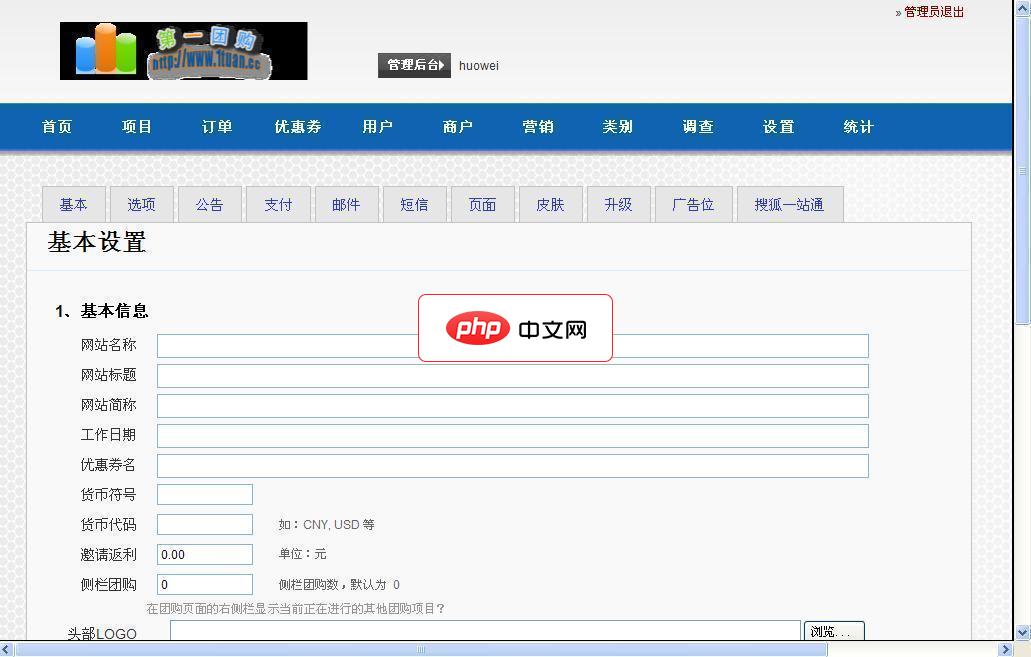Switch to the 支付 tab

click(278, 204)
